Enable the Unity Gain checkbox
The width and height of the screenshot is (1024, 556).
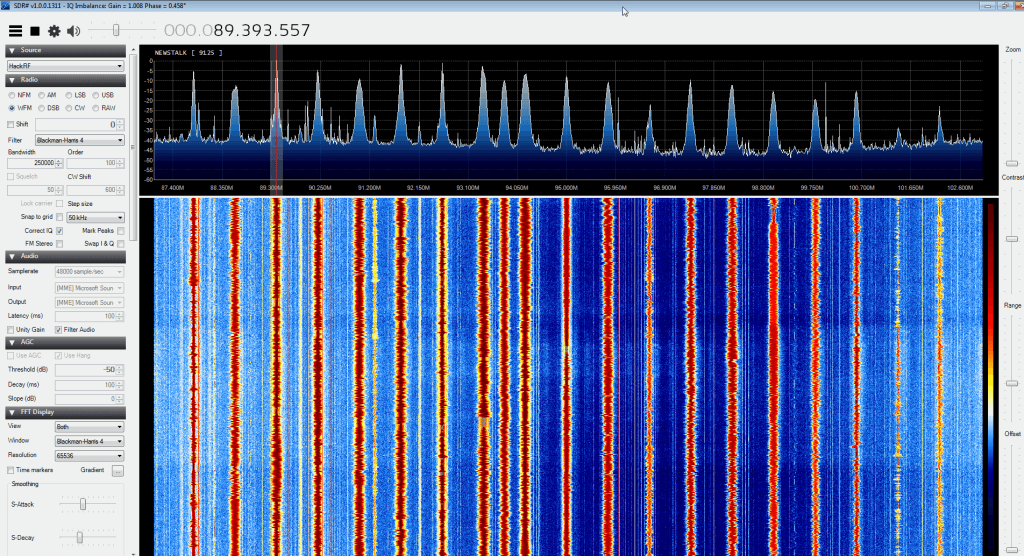pos(10,330)
